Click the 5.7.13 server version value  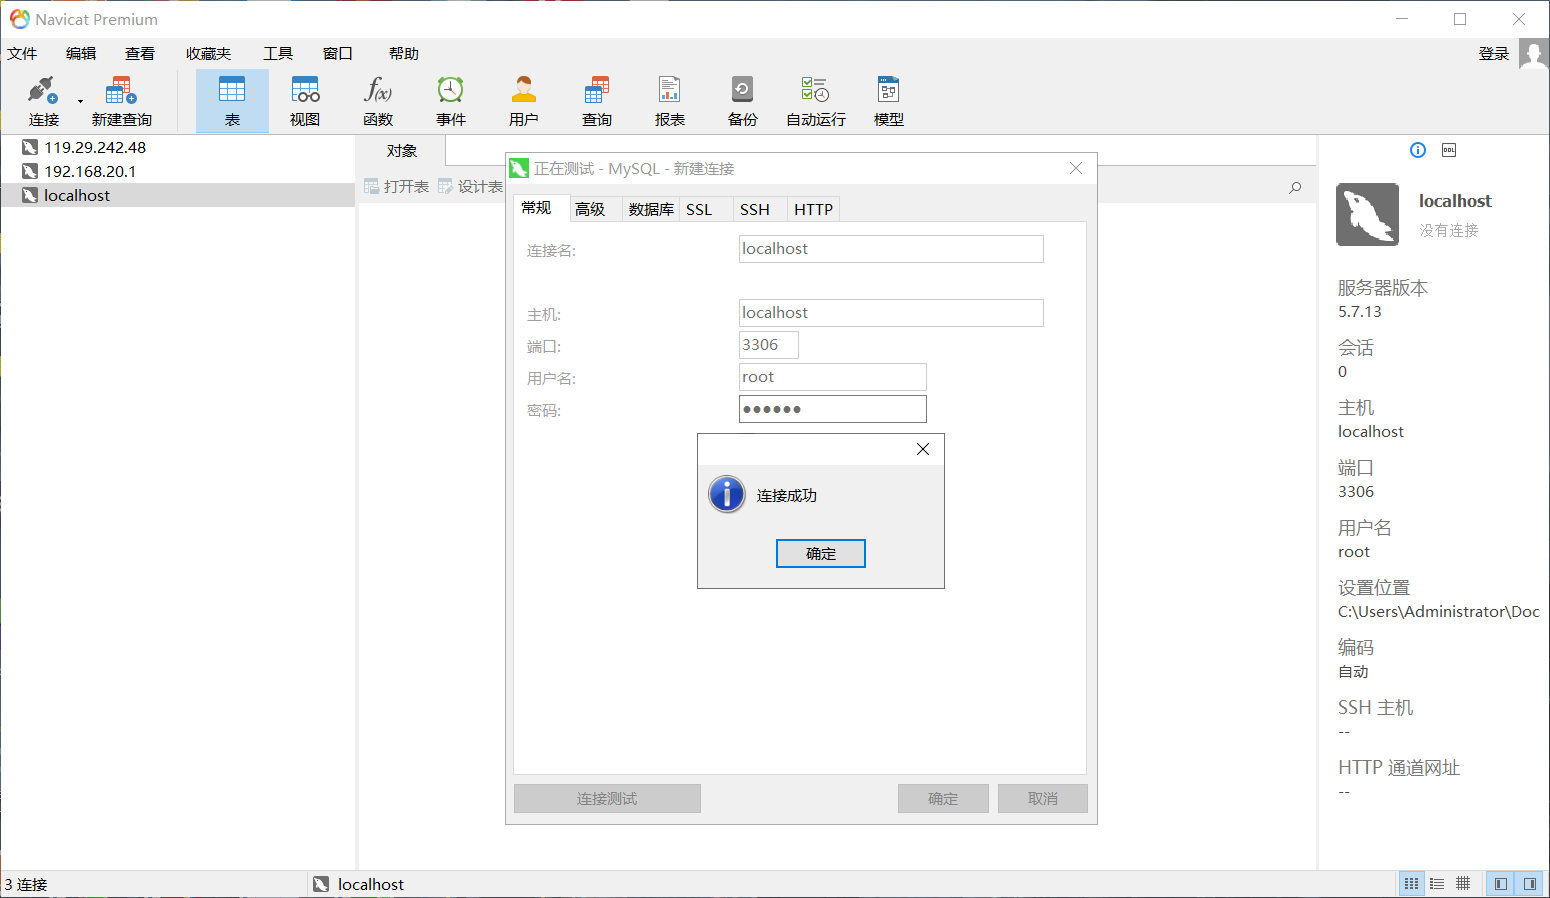[1360, 311]
